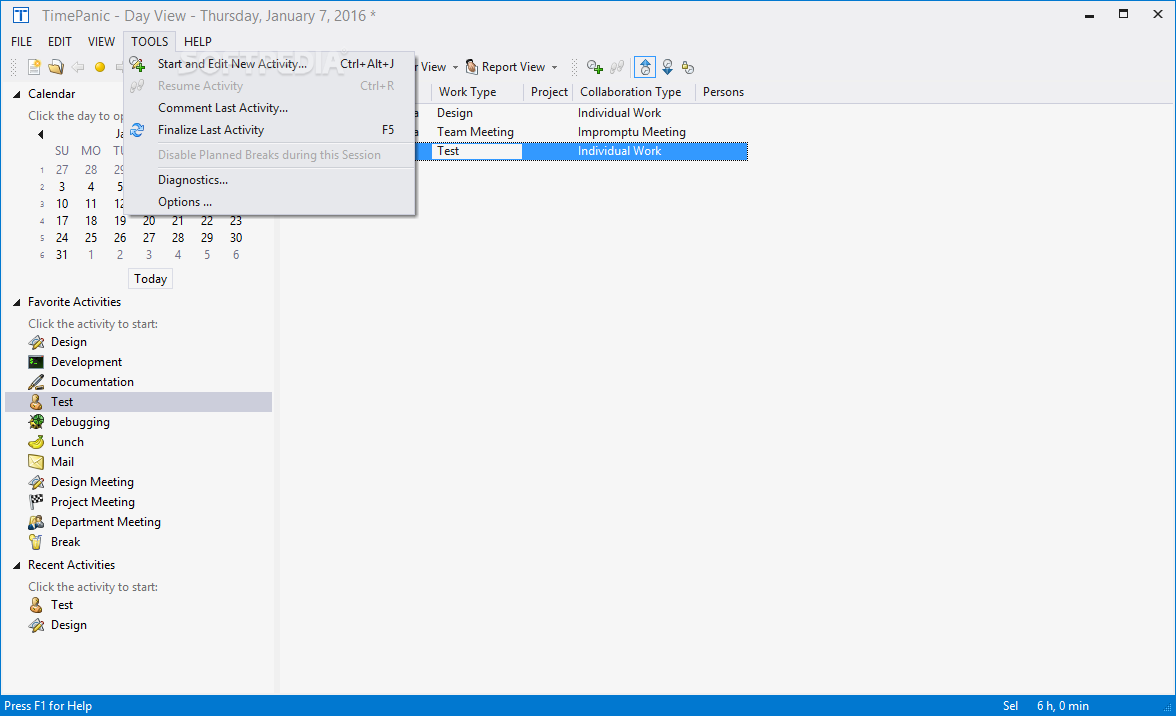Click the Debugging bug icon
This screenshot has height=716, width=1176.
36,422
